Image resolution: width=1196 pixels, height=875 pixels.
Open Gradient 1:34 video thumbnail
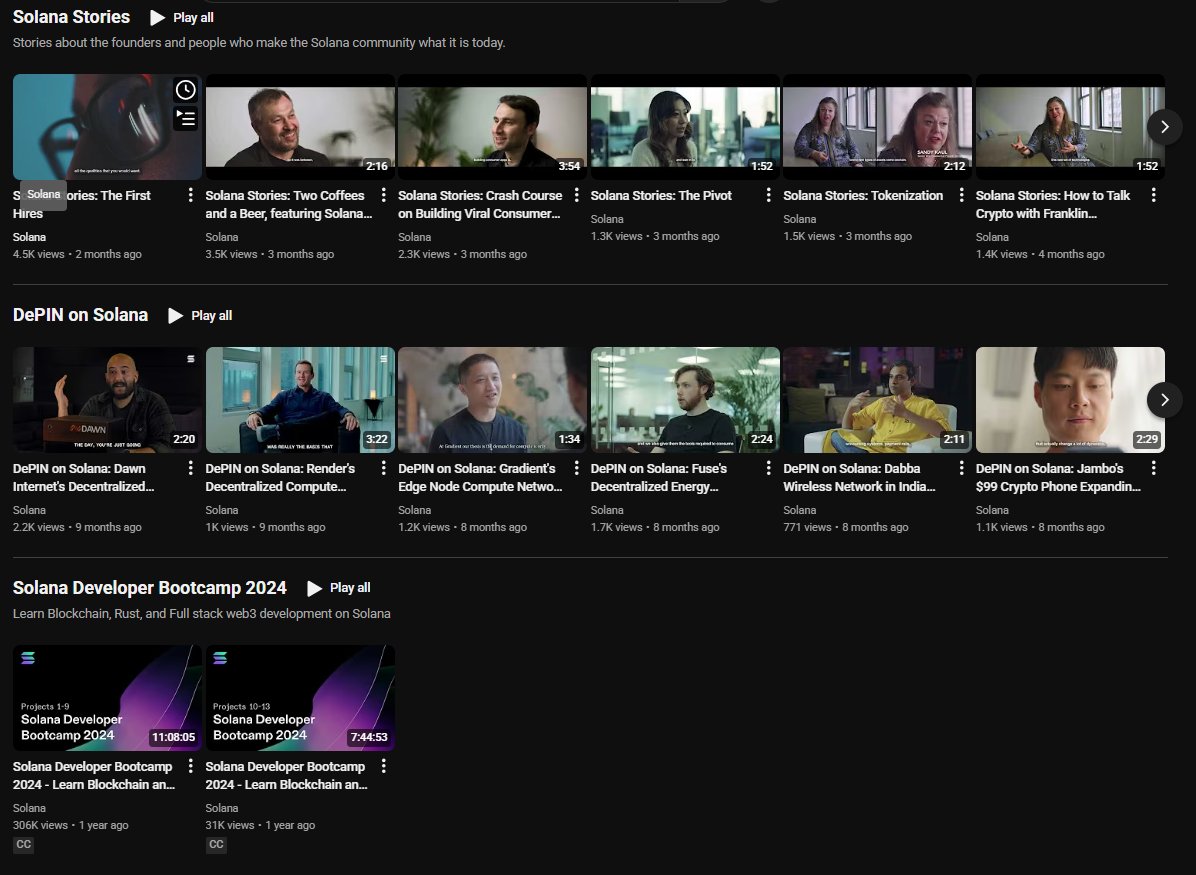(x=493, y=400)
